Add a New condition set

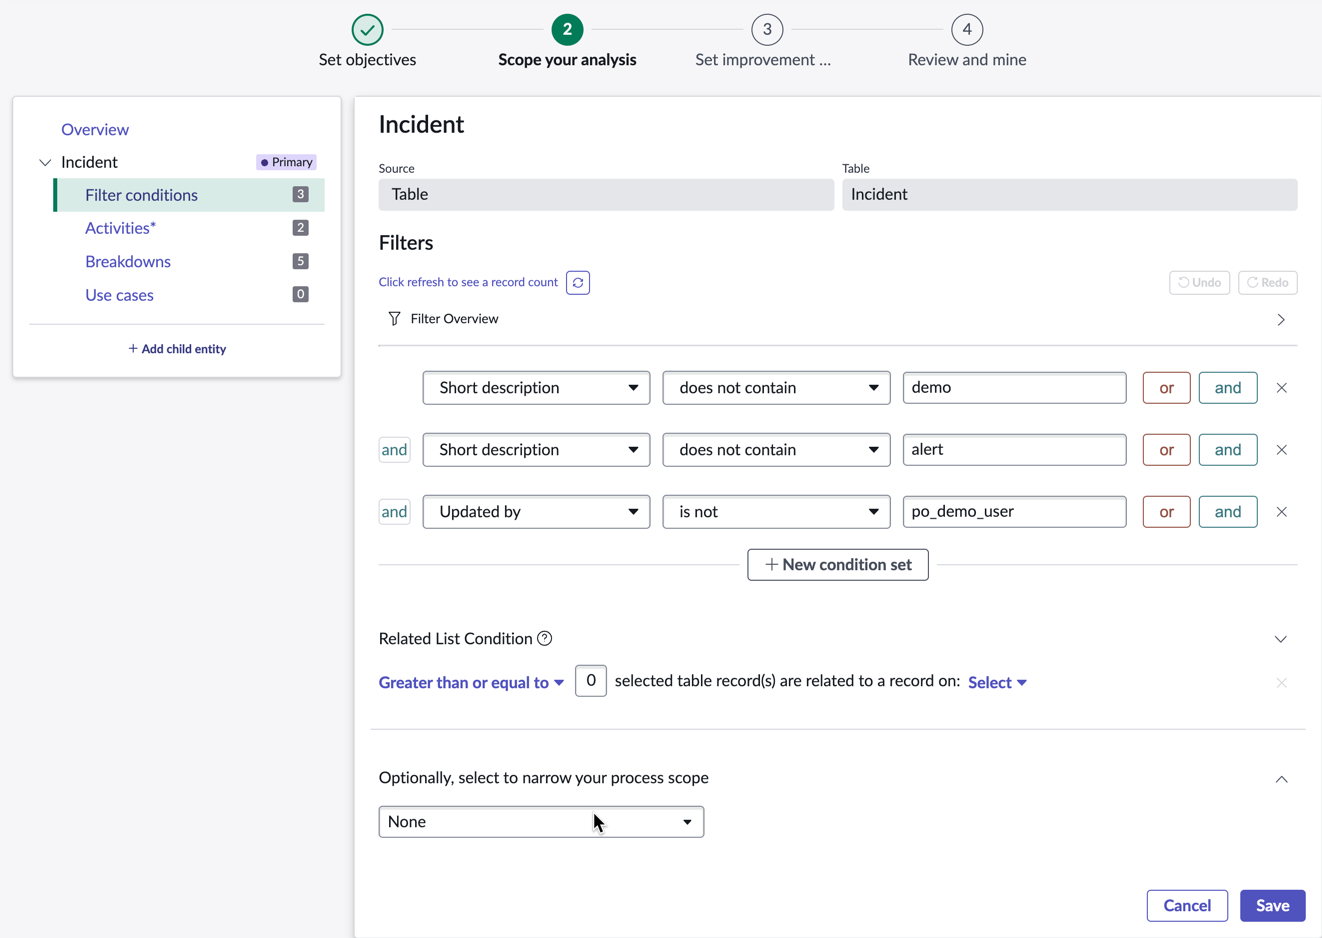[x=838, y=565]
